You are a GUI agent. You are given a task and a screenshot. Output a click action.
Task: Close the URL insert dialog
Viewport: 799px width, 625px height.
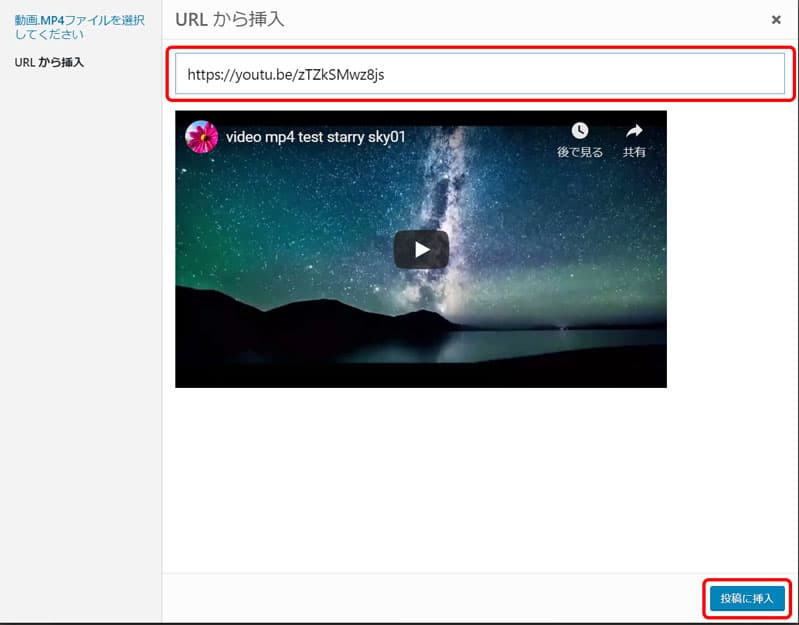click(776, 19)
